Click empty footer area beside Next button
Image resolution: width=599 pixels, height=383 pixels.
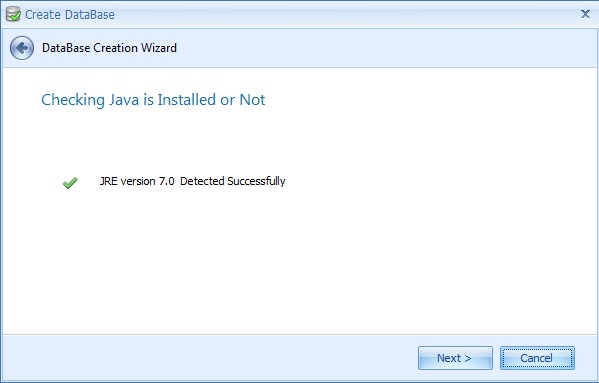tap(210, 358)
